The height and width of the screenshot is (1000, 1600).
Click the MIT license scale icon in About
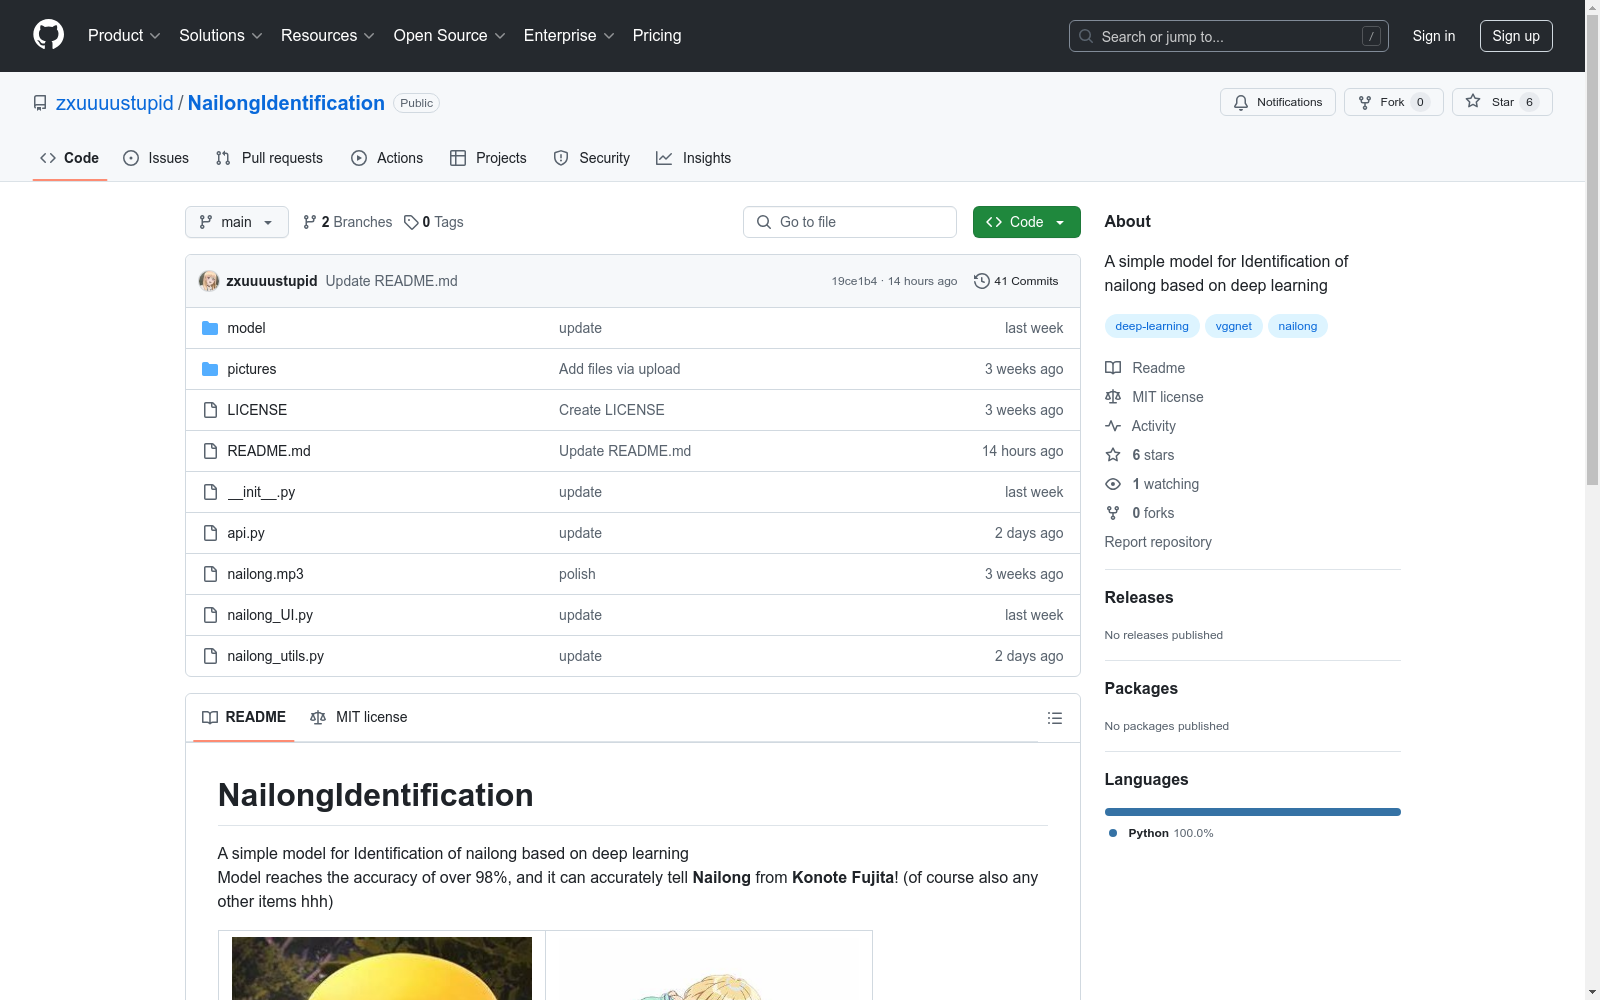click(1113, 397)
